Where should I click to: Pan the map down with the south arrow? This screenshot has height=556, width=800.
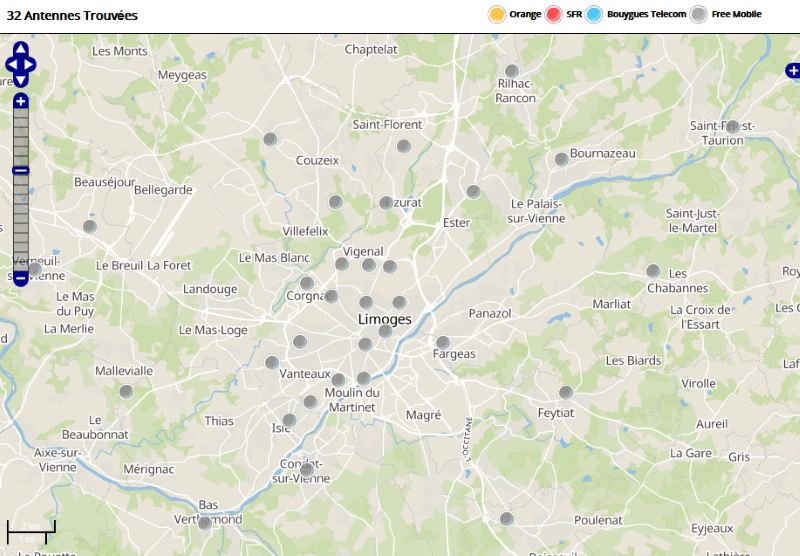(20, 81)
